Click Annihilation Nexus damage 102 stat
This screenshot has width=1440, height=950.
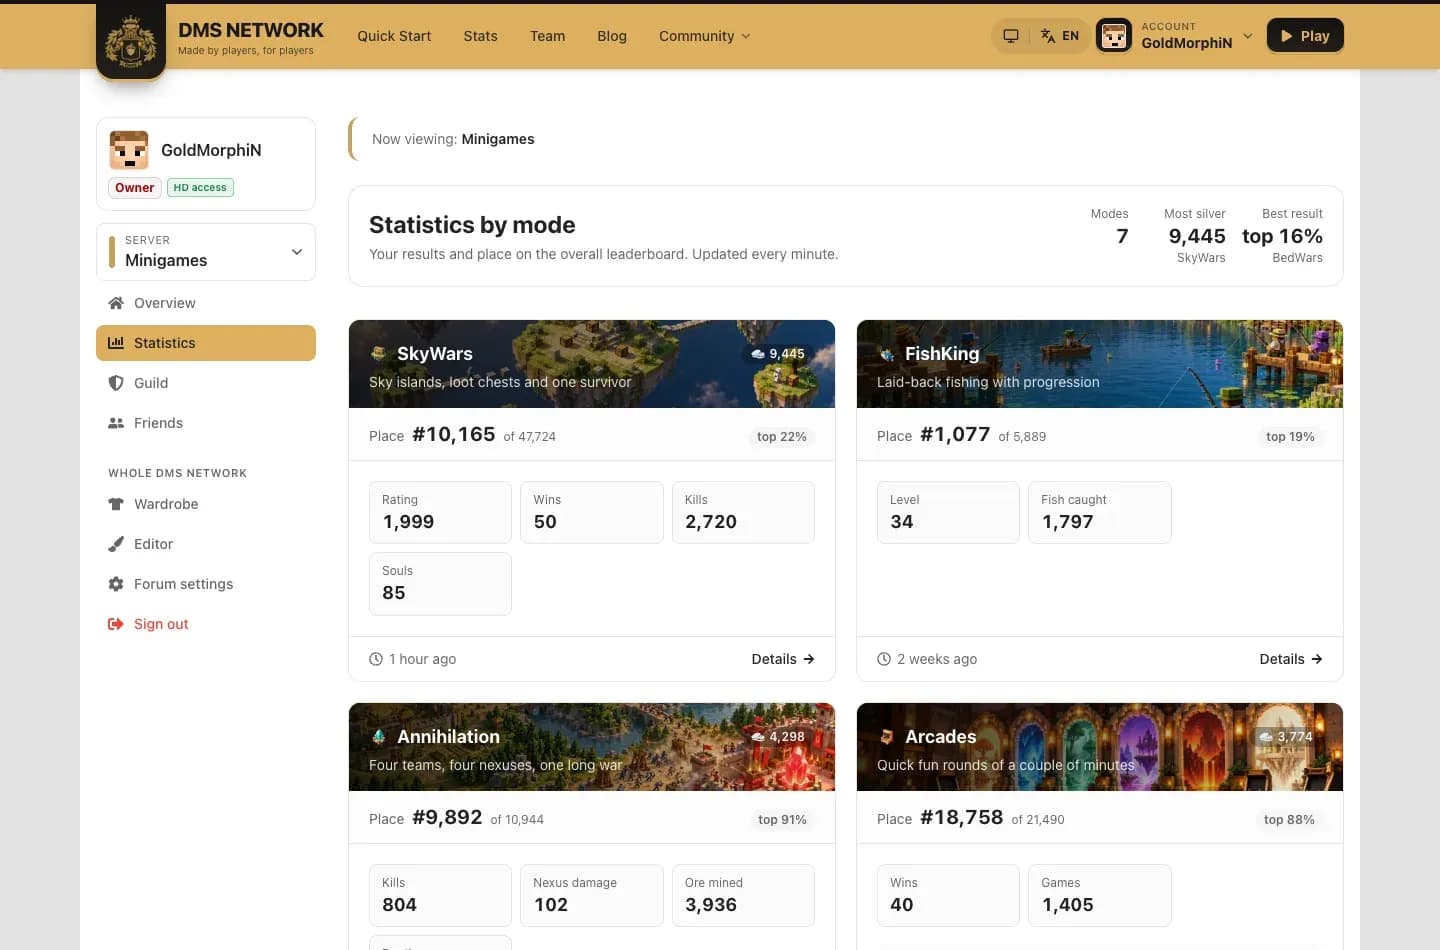tap(592, 895)
